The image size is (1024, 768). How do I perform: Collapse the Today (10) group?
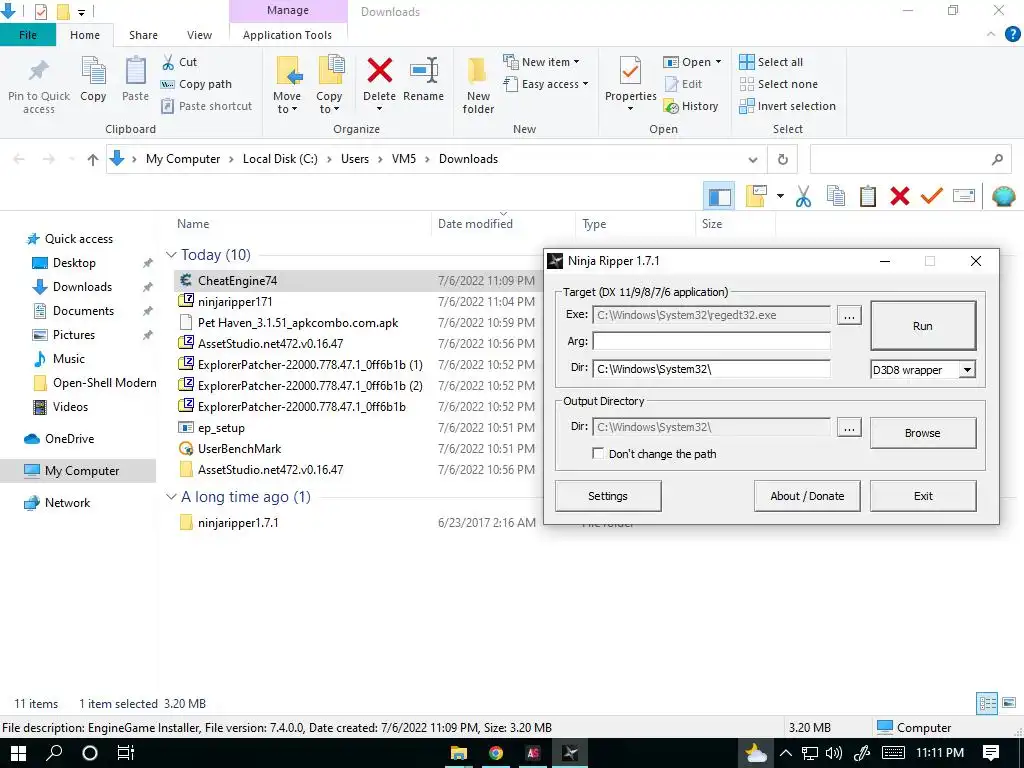point(171,255)
